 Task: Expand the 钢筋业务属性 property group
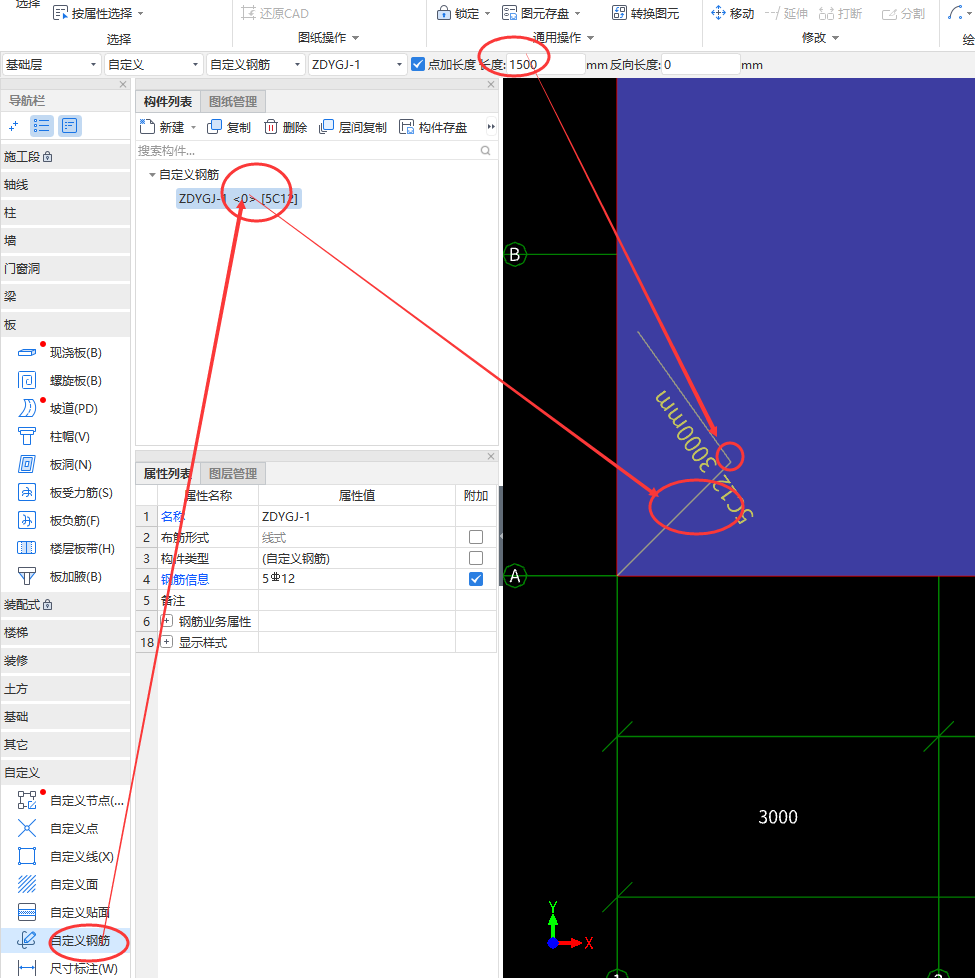pos(167,621)
